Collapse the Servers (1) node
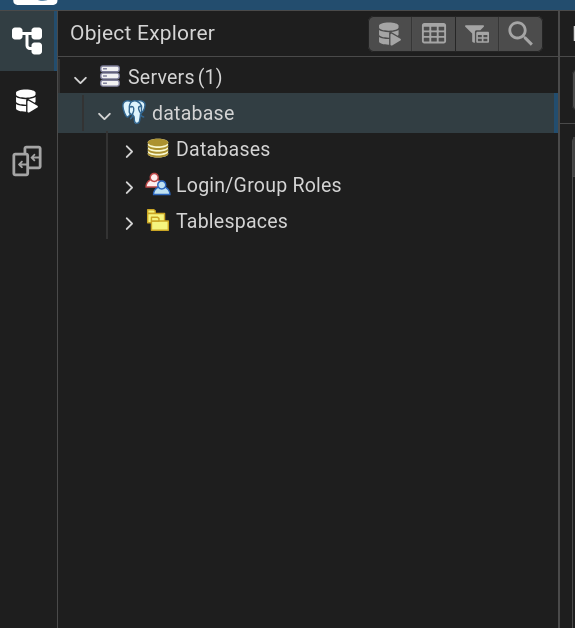 click(80, 79)
